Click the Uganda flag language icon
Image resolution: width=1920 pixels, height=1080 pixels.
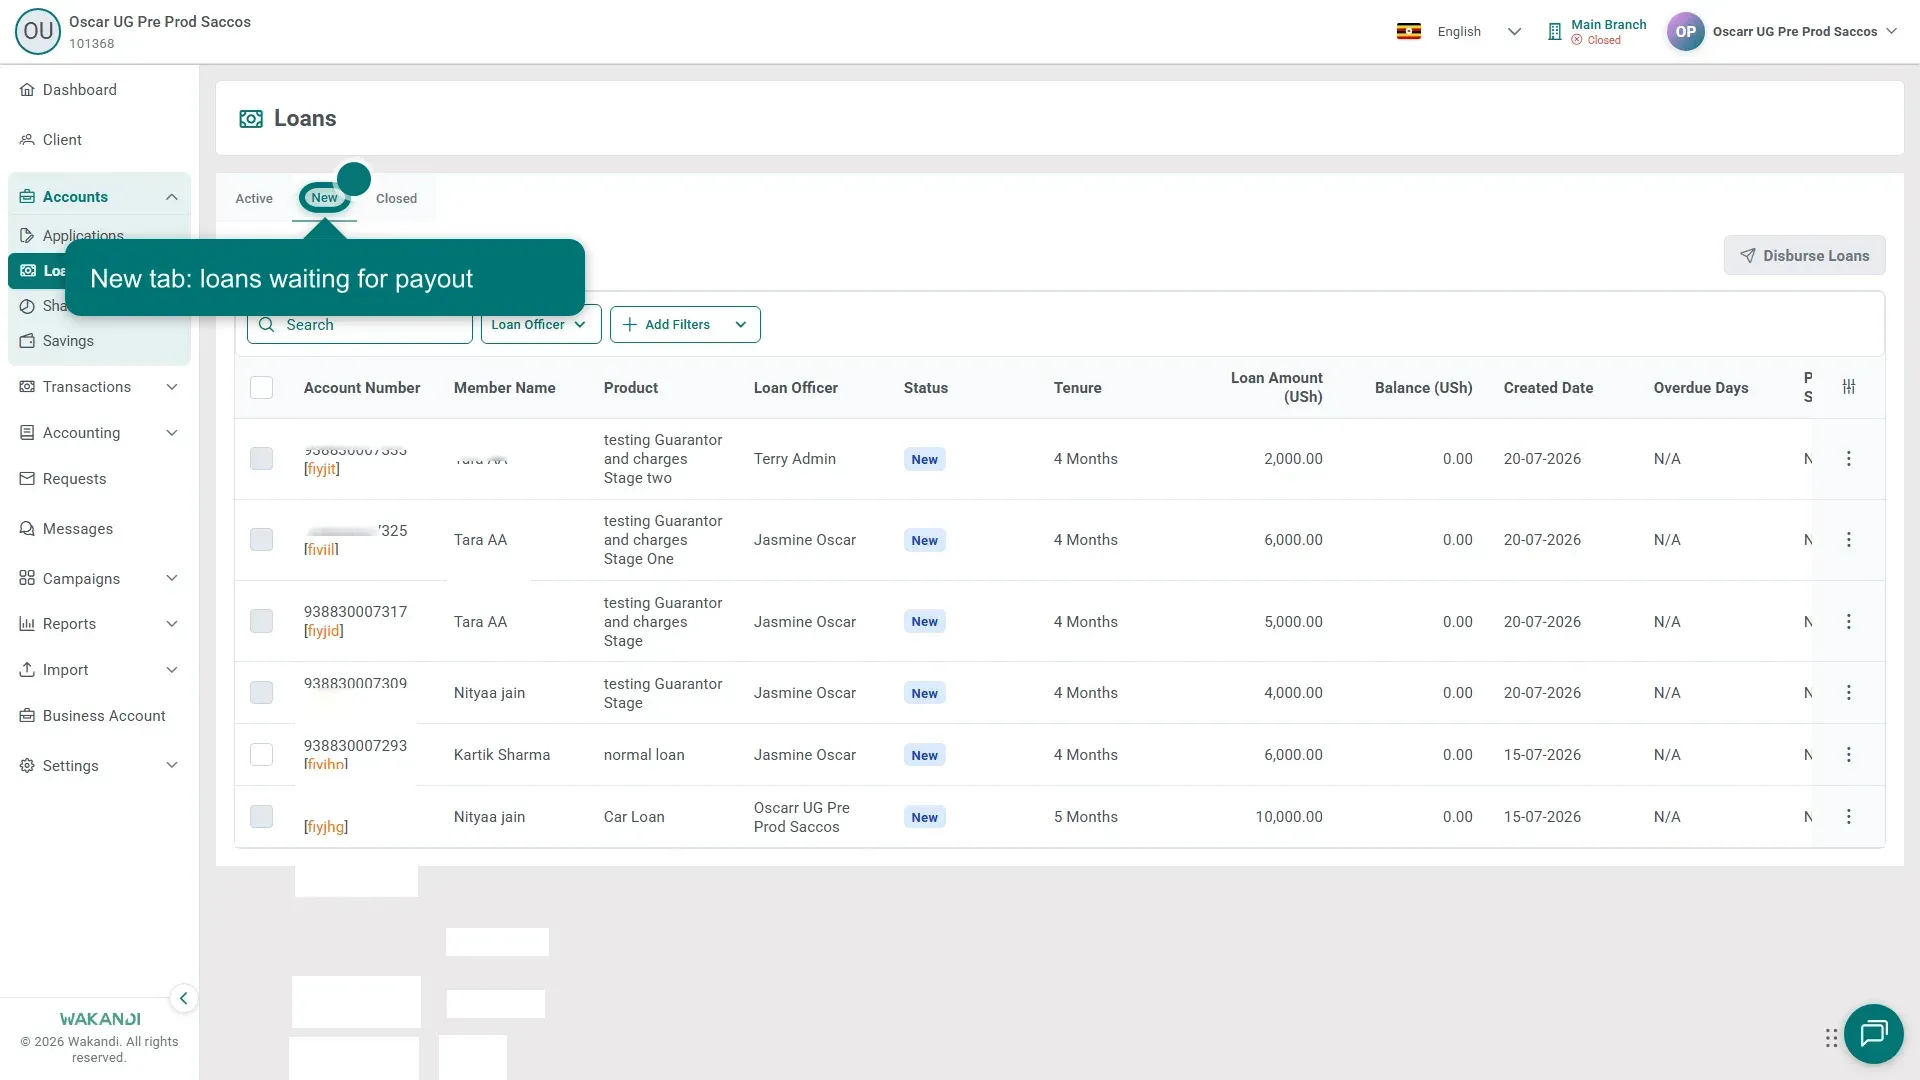[x=1409, y=32]
